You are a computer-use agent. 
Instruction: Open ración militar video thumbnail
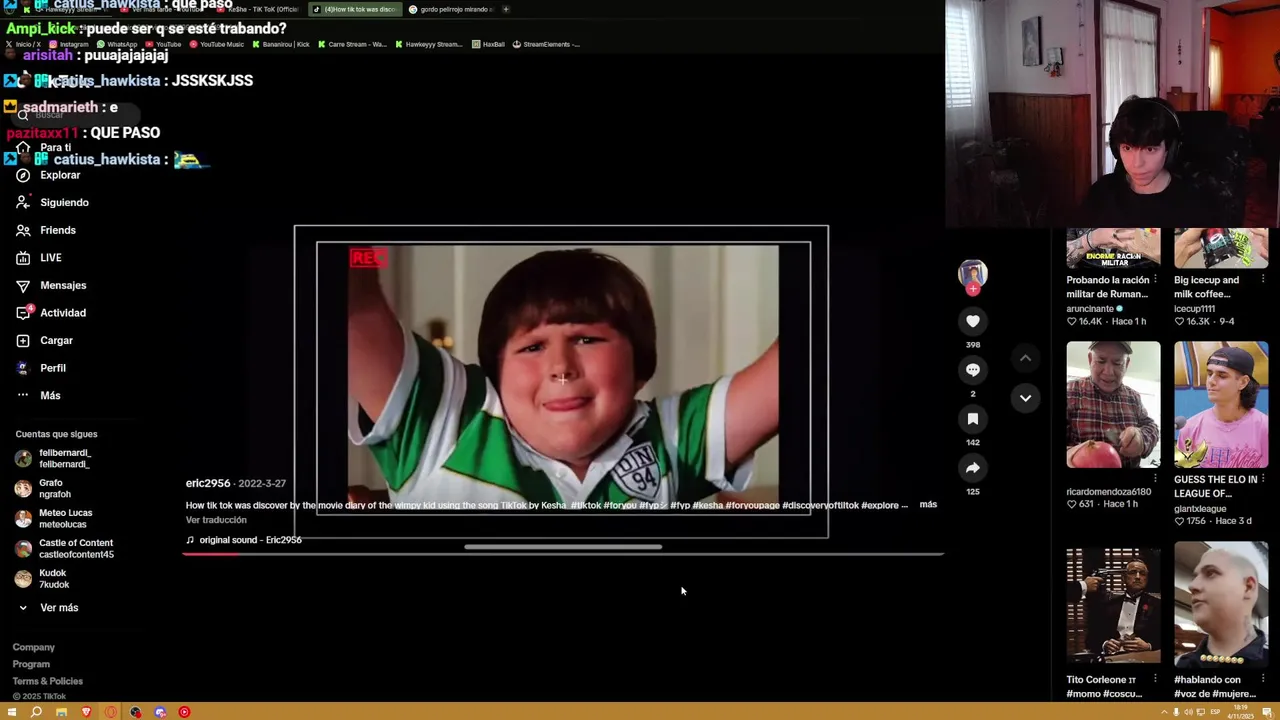(x=1113, y=248)
